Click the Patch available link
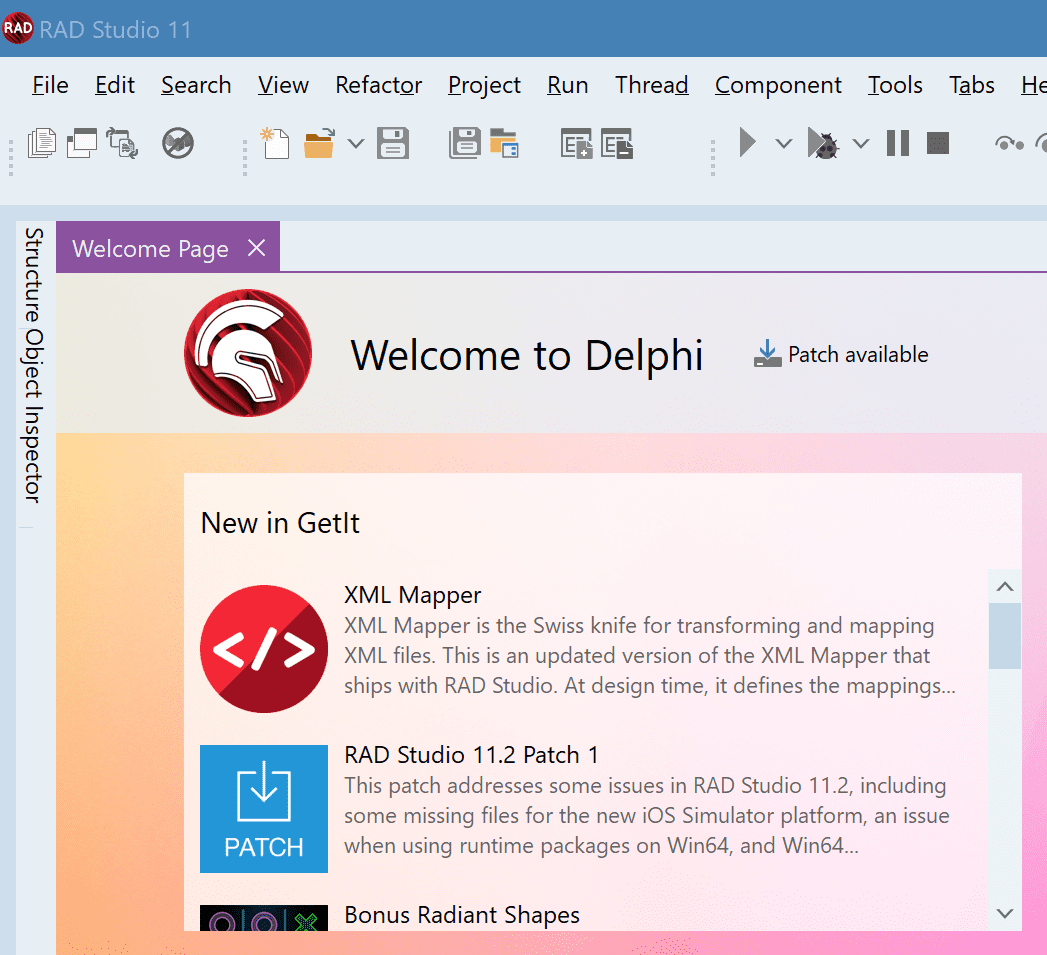The height and width of the screenshot is (955, 1047). click(x=841, y=354)
